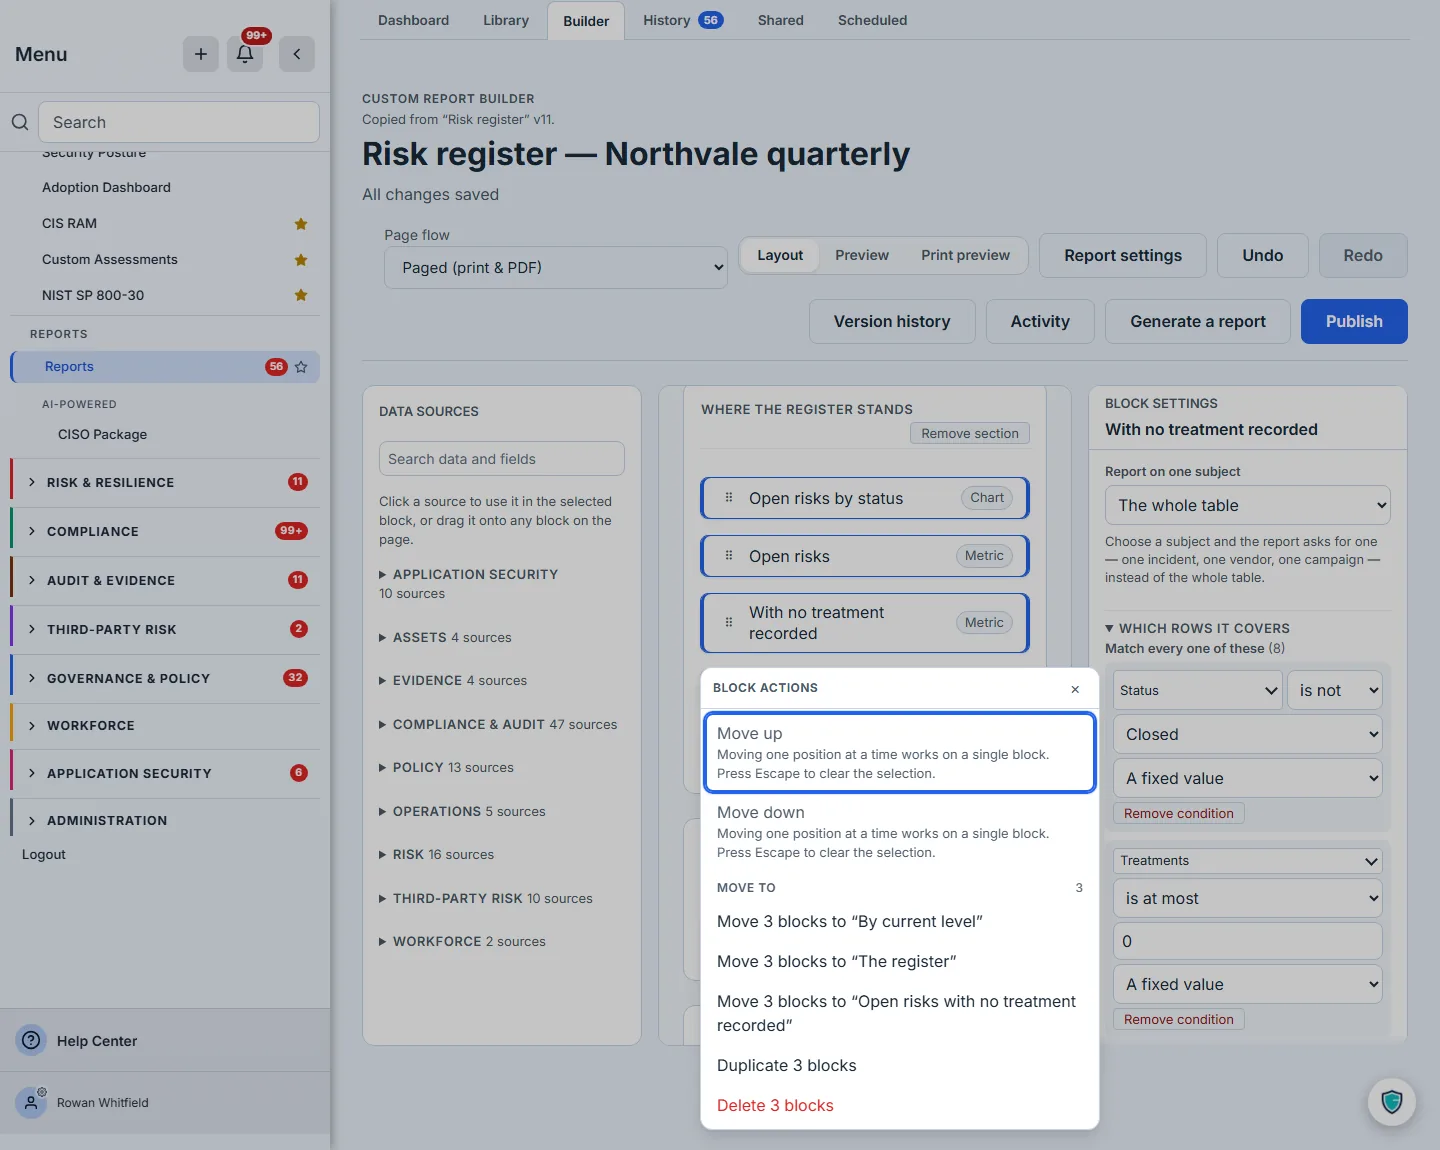Open the 'is not' operator dropdown
Image resolution: width=1440 pixels, height=1150 pixels.
[x=1336, y=690]
